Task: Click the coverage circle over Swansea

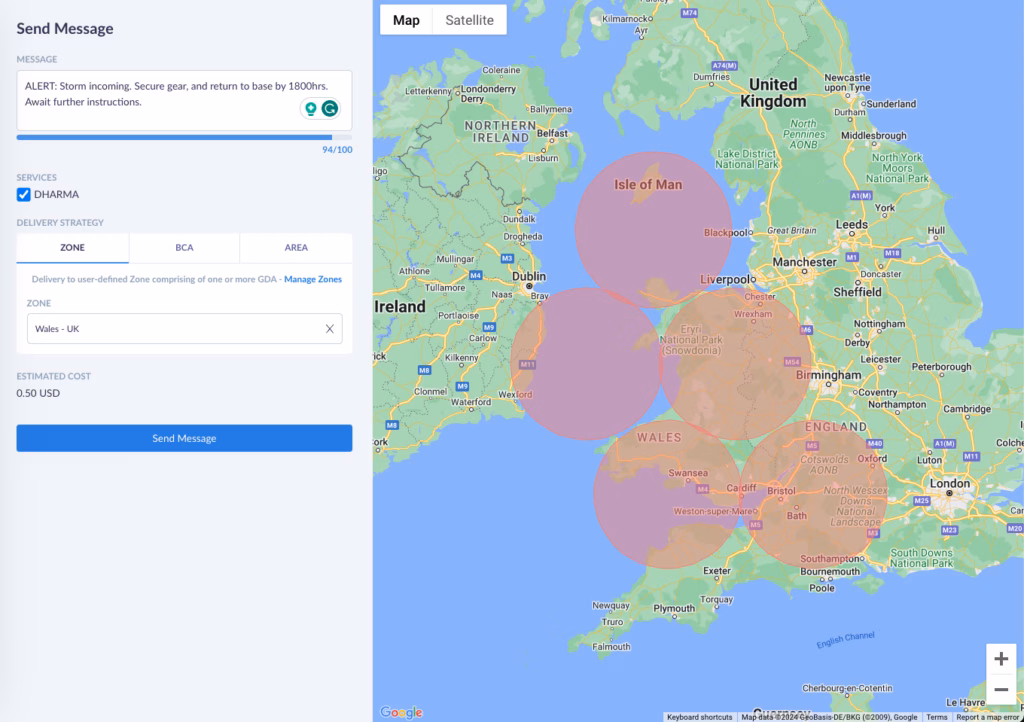Action: [668, 494]
